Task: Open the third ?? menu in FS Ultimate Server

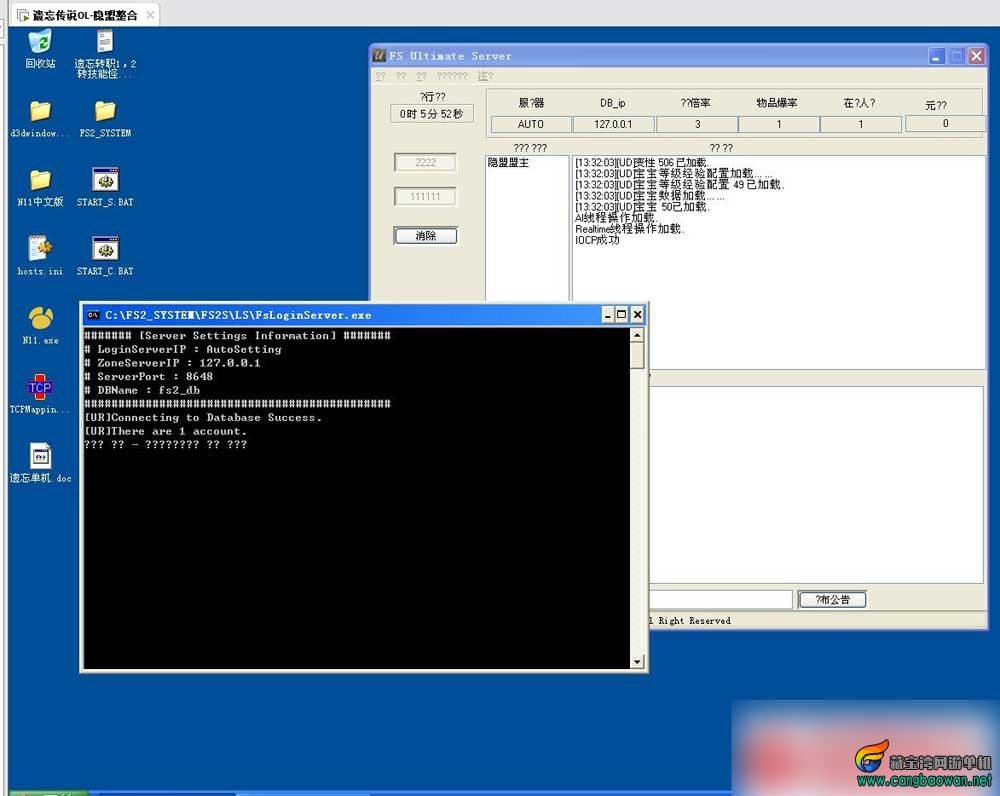Action: pyautogui.click(x=421, y=76)
